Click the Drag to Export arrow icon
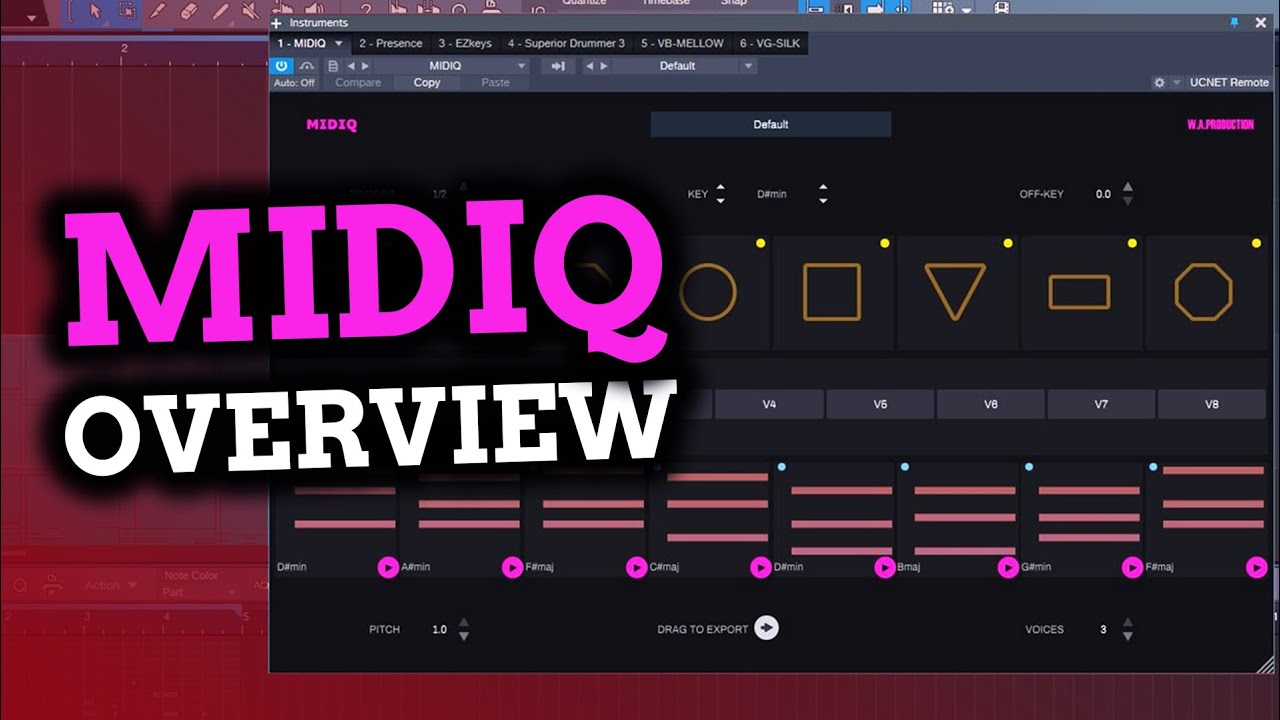 click(x=767, y=628)
